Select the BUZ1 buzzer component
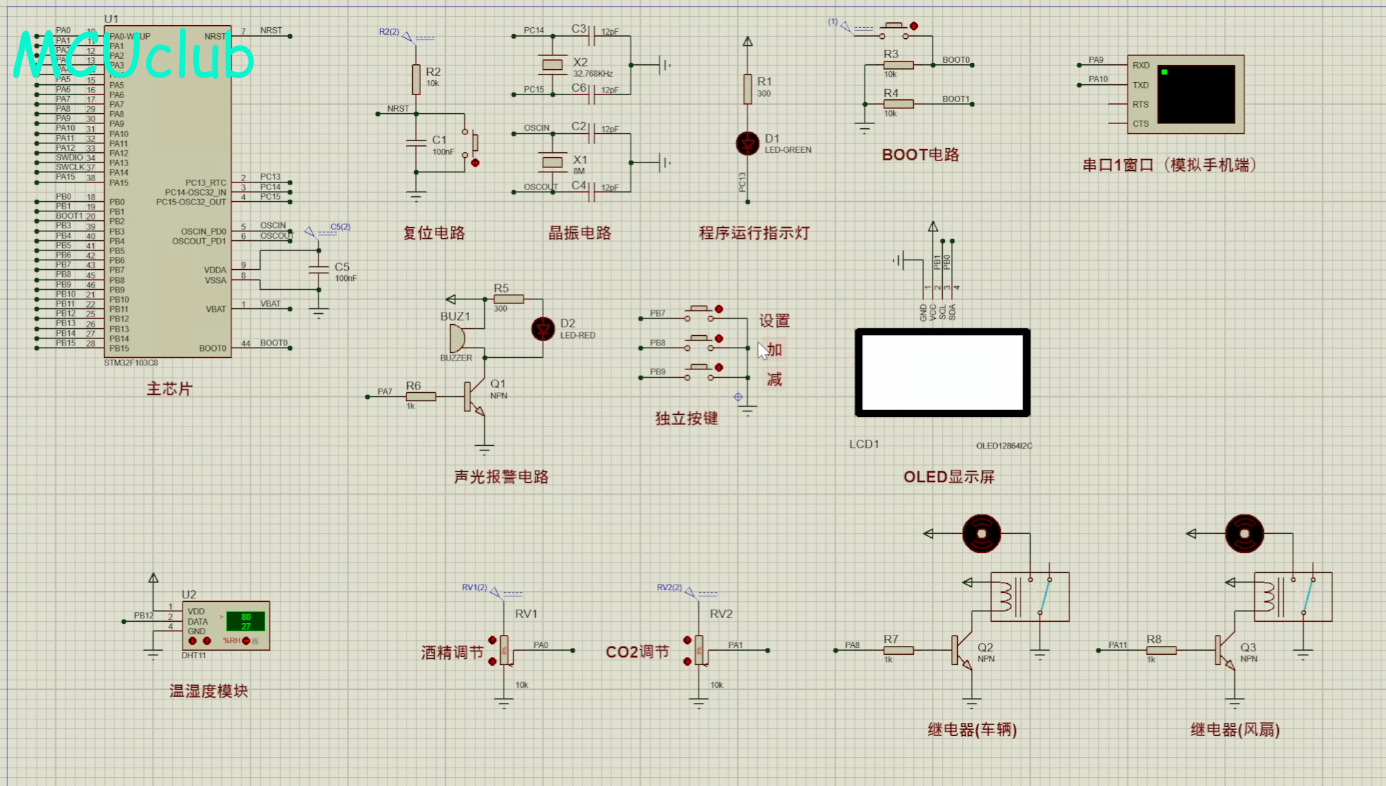 coord(456,338)
